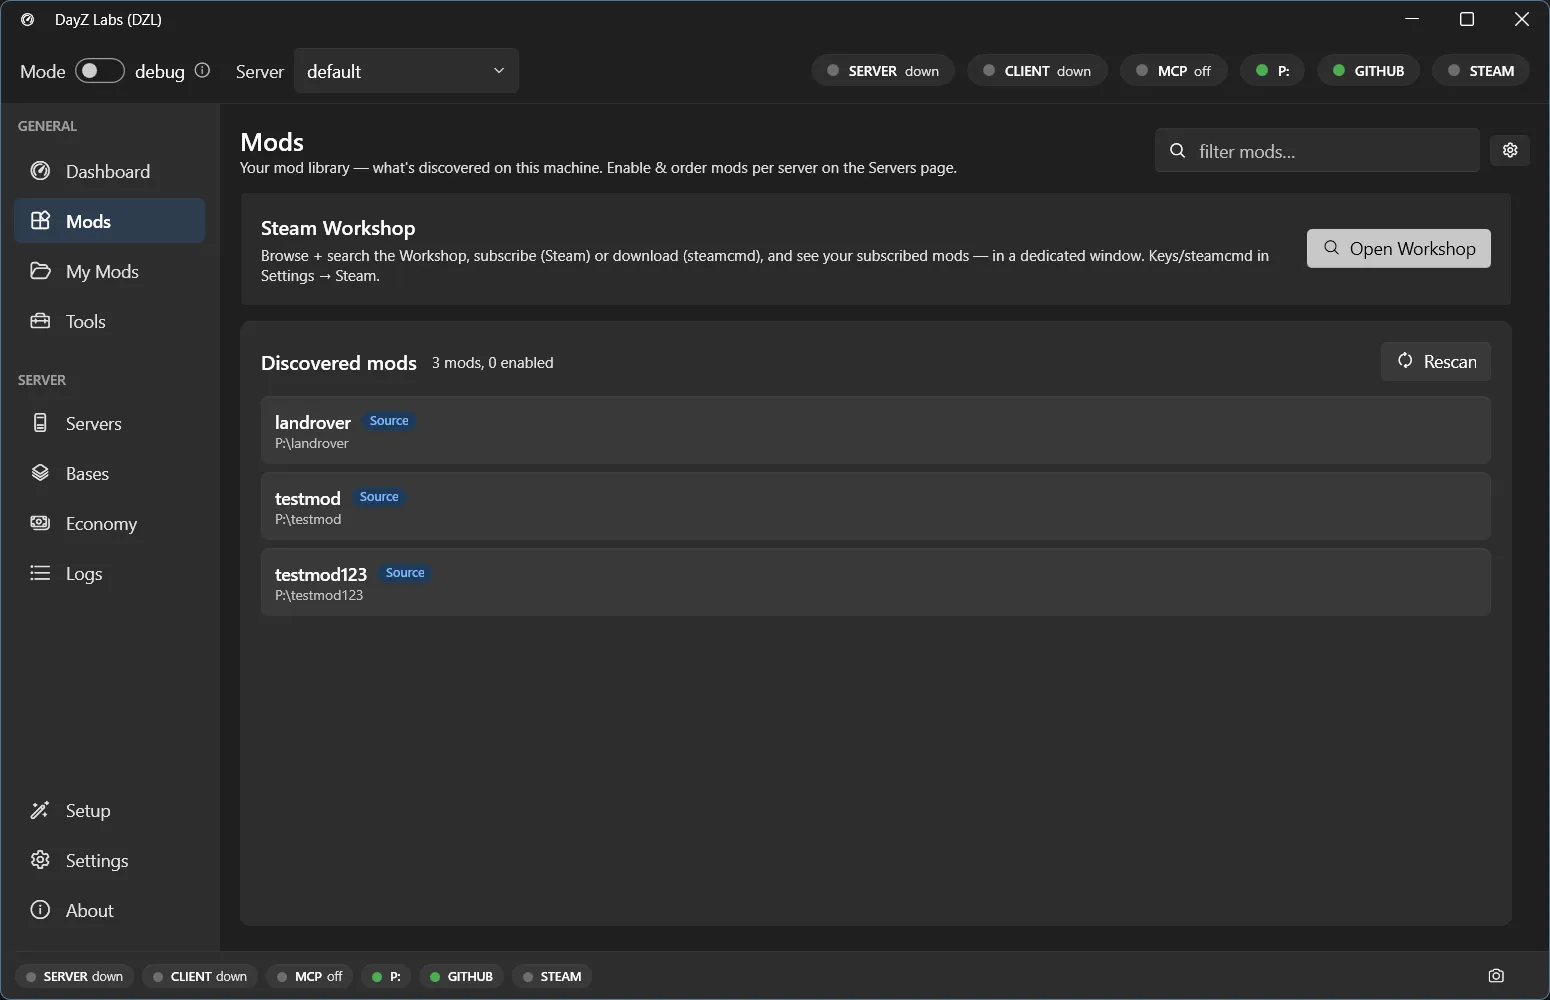Click the magnifier icon in filter field

click(1178, 151)
